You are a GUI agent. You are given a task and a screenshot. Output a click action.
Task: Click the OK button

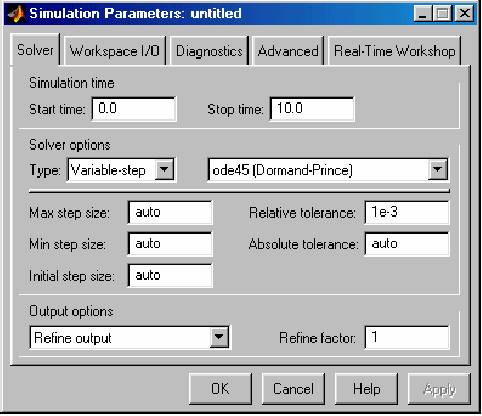[x=220, y=389]
